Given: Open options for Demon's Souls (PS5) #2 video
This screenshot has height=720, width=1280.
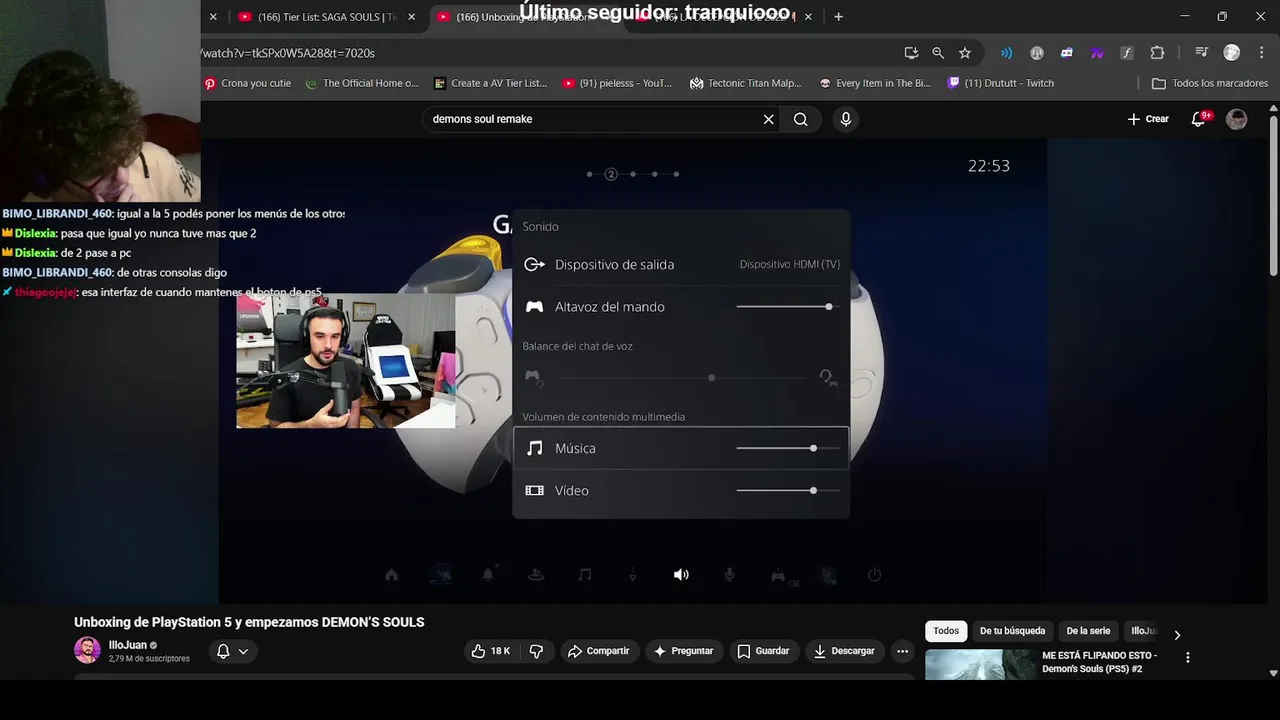Looking at the screenshot, I should click(x=1188, y=658).
